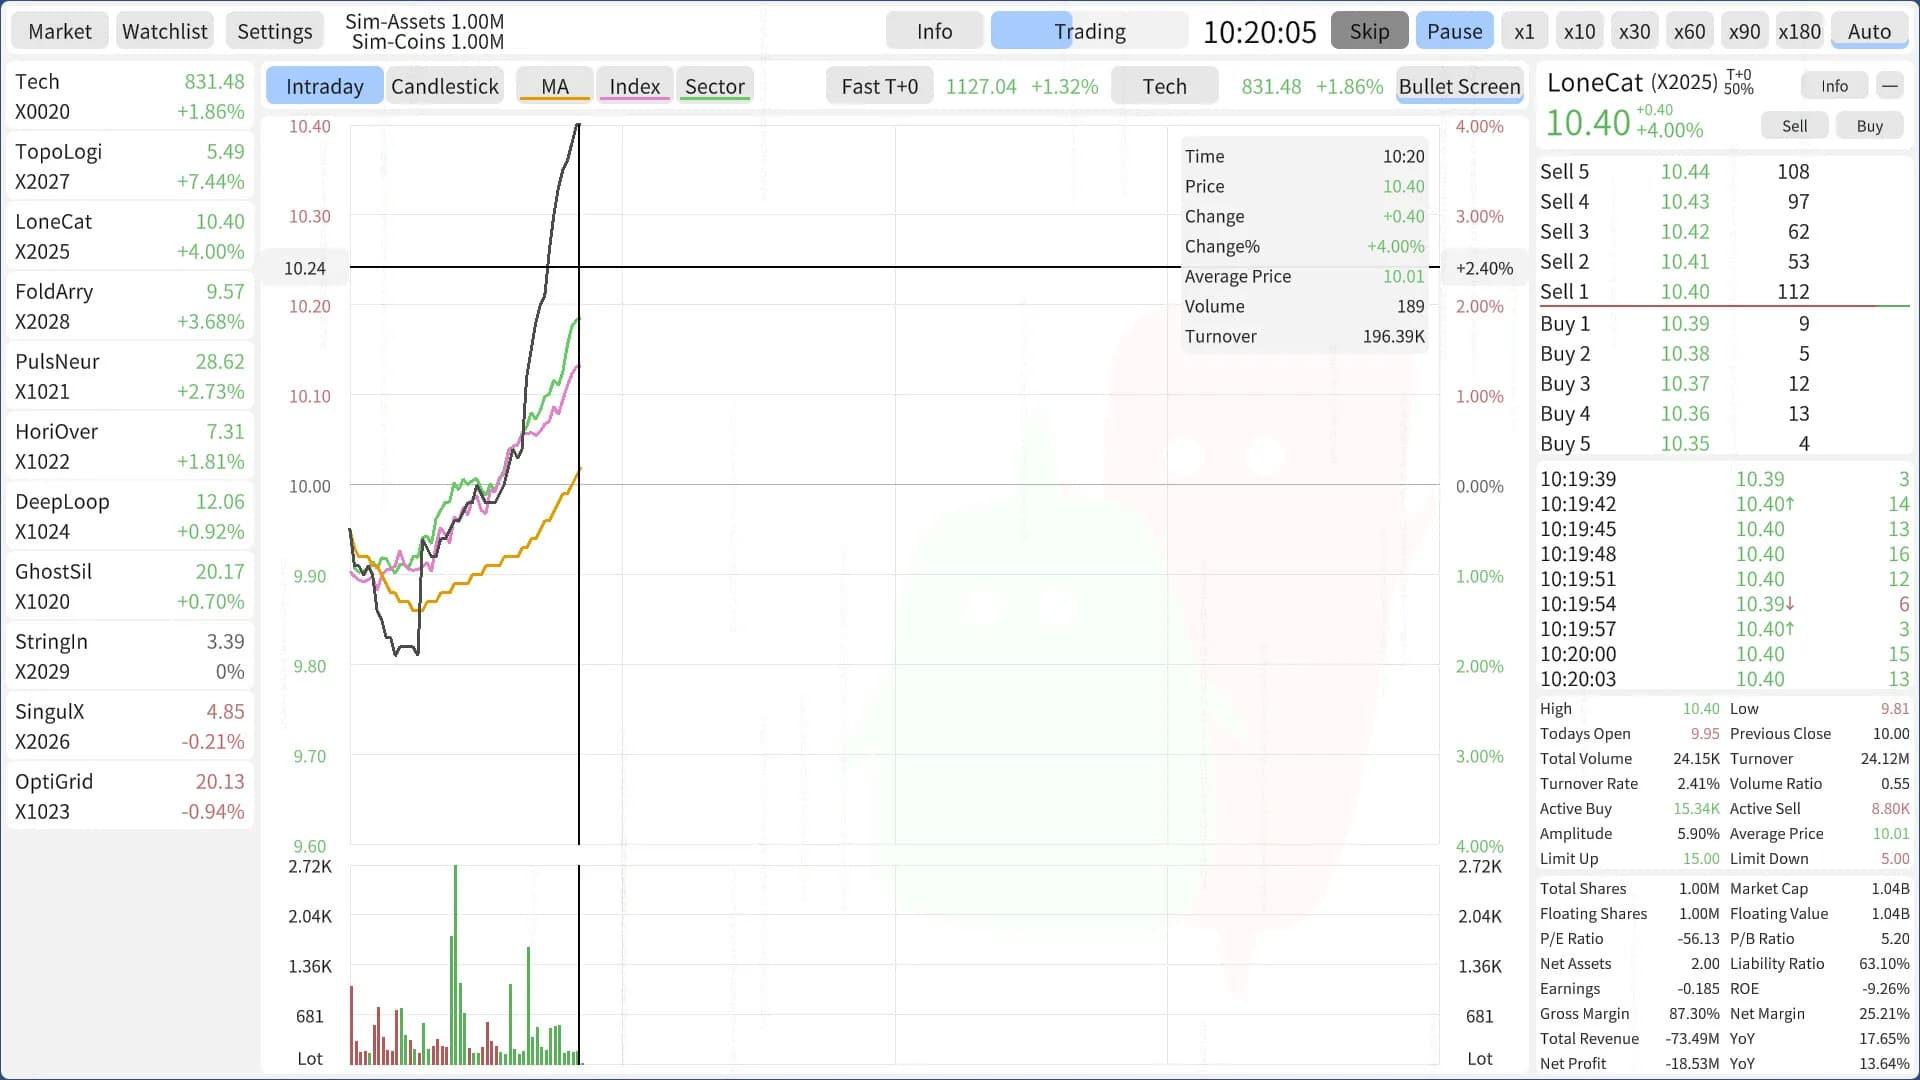The height and width of the screenshot is (1080, 1920).
Task: Click the Buy 2 order row at 10.38
Action: point(1724,354)
